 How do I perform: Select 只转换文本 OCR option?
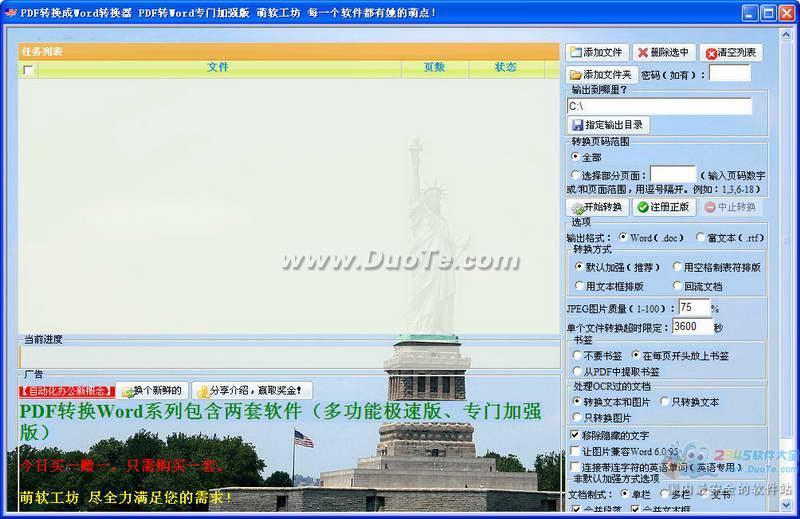coord(664,402)
